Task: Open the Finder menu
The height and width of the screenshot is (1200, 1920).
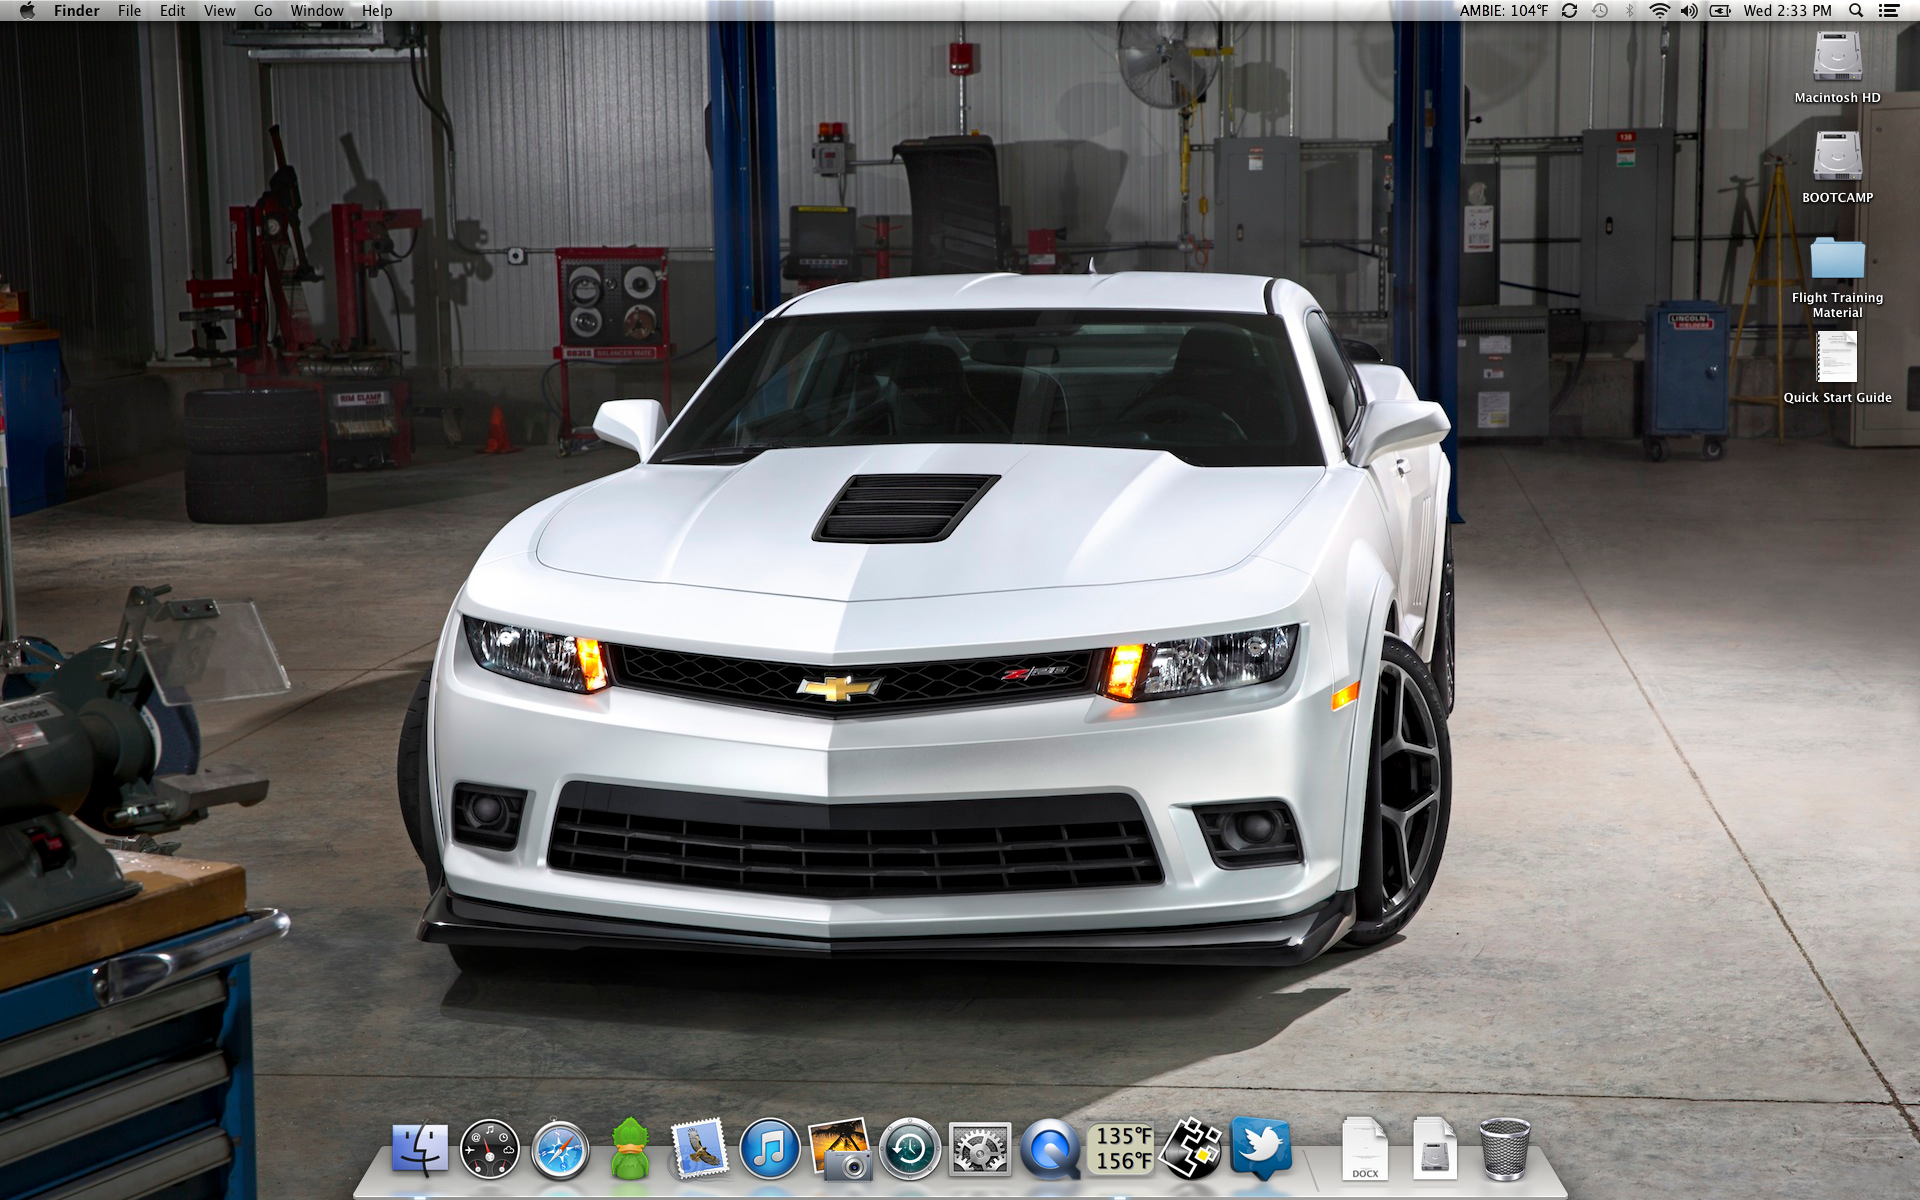Action: coord(77,11)
